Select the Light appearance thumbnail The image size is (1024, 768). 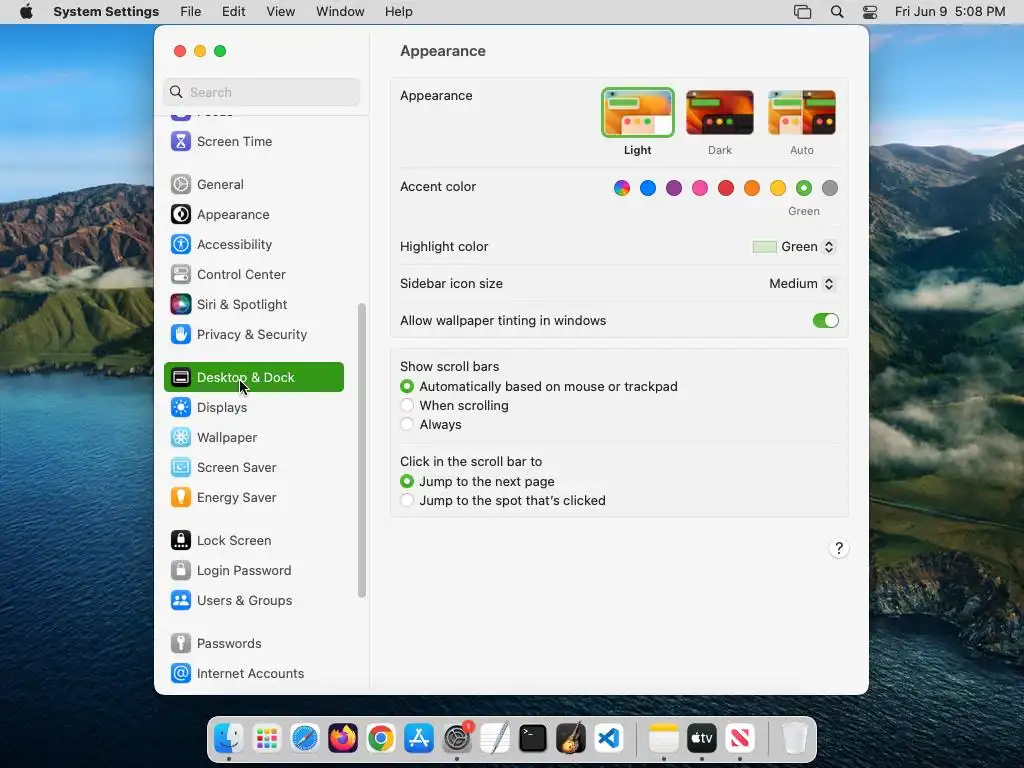coord(638,113)
